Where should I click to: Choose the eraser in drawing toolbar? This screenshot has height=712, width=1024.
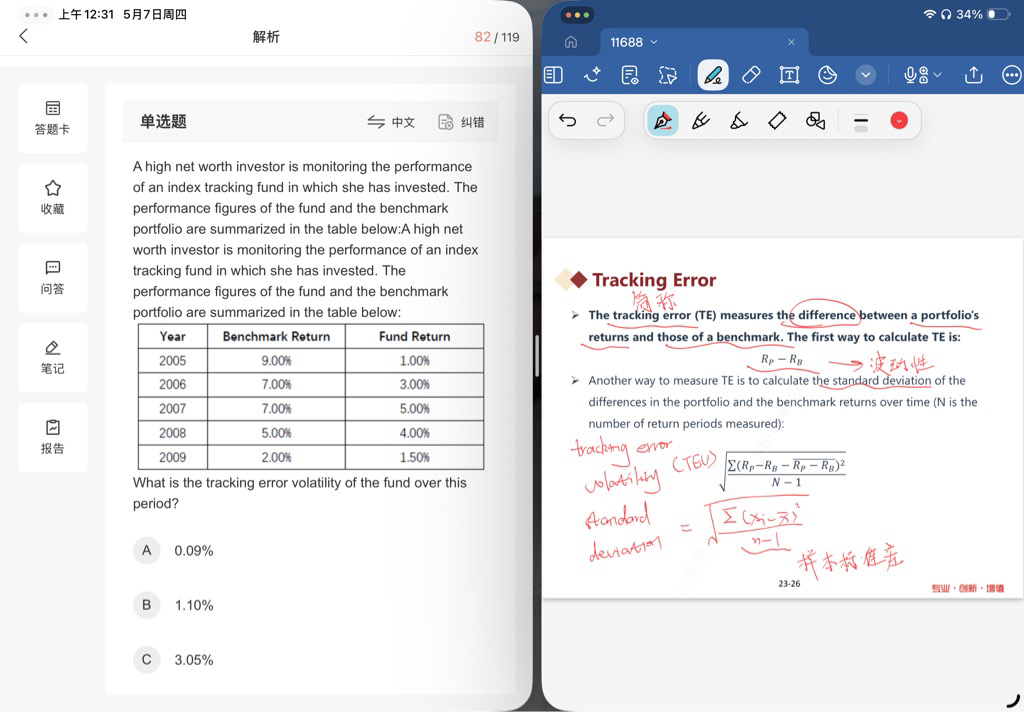777,121
